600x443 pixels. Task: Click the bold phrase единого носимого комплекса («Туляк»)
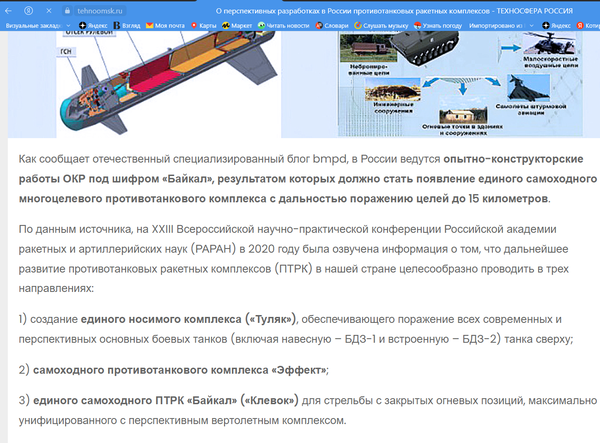[x=188, y=319]
